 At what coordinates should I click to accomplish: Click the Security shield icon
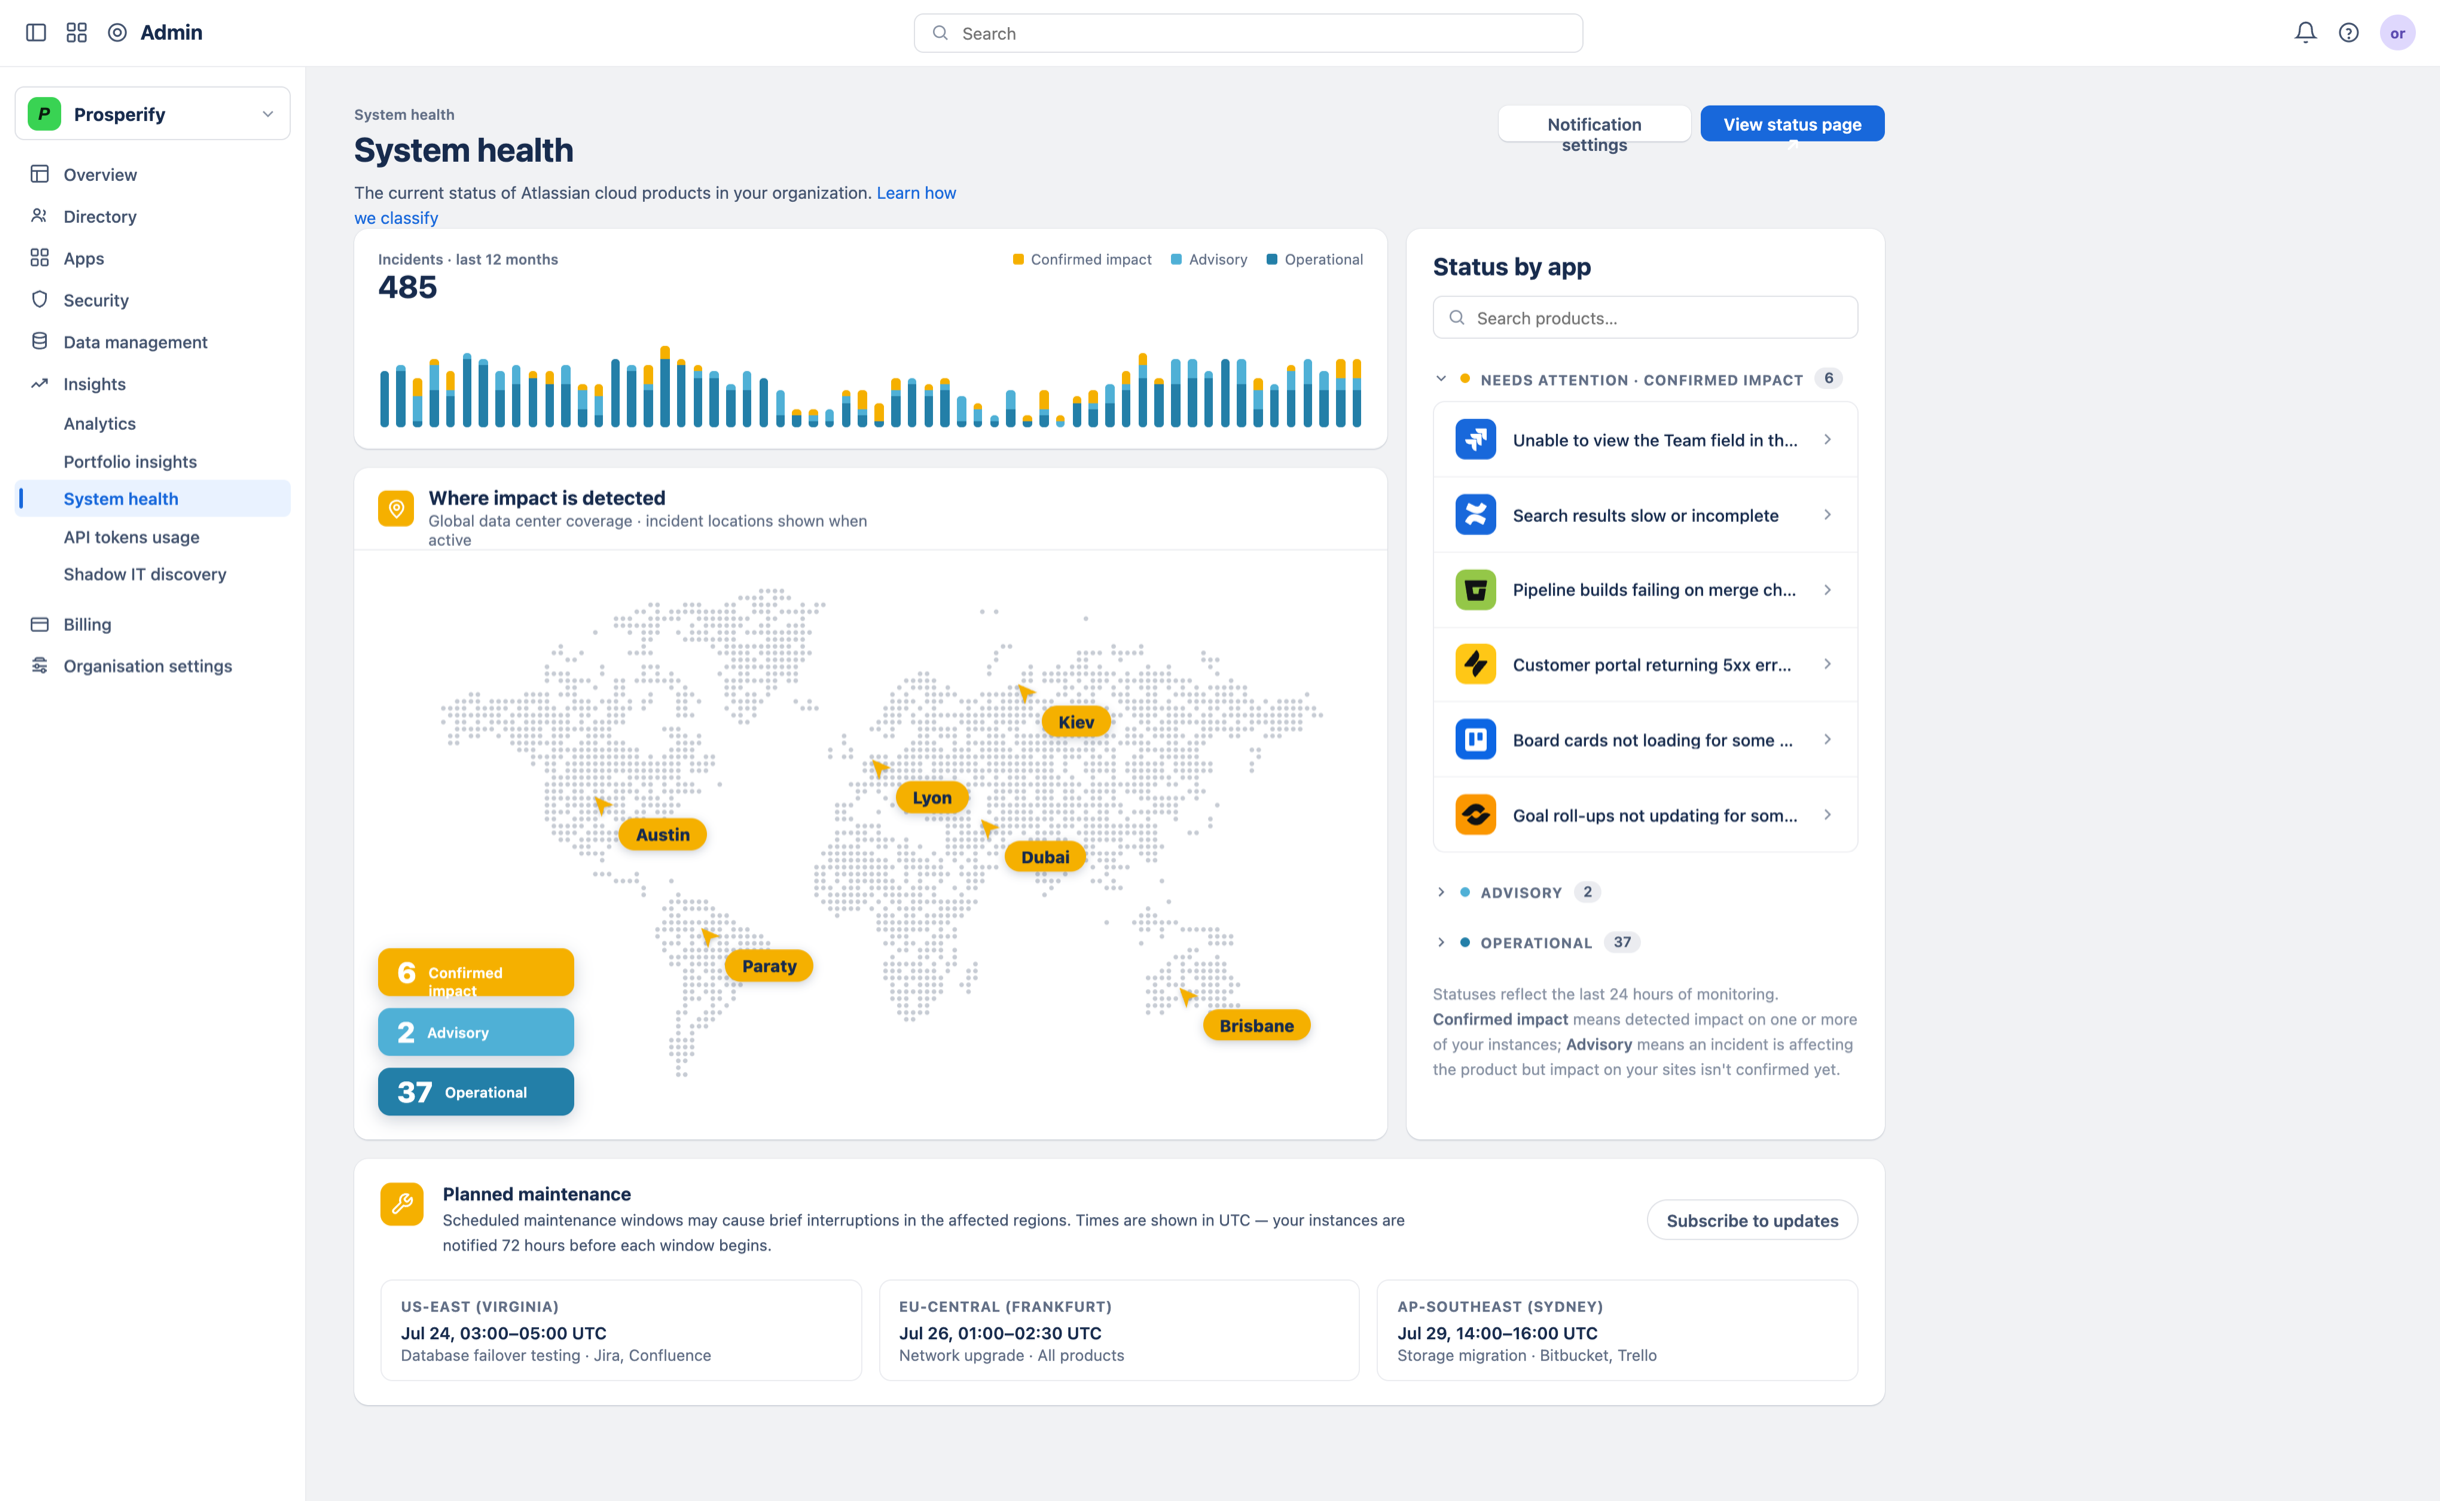40,300
